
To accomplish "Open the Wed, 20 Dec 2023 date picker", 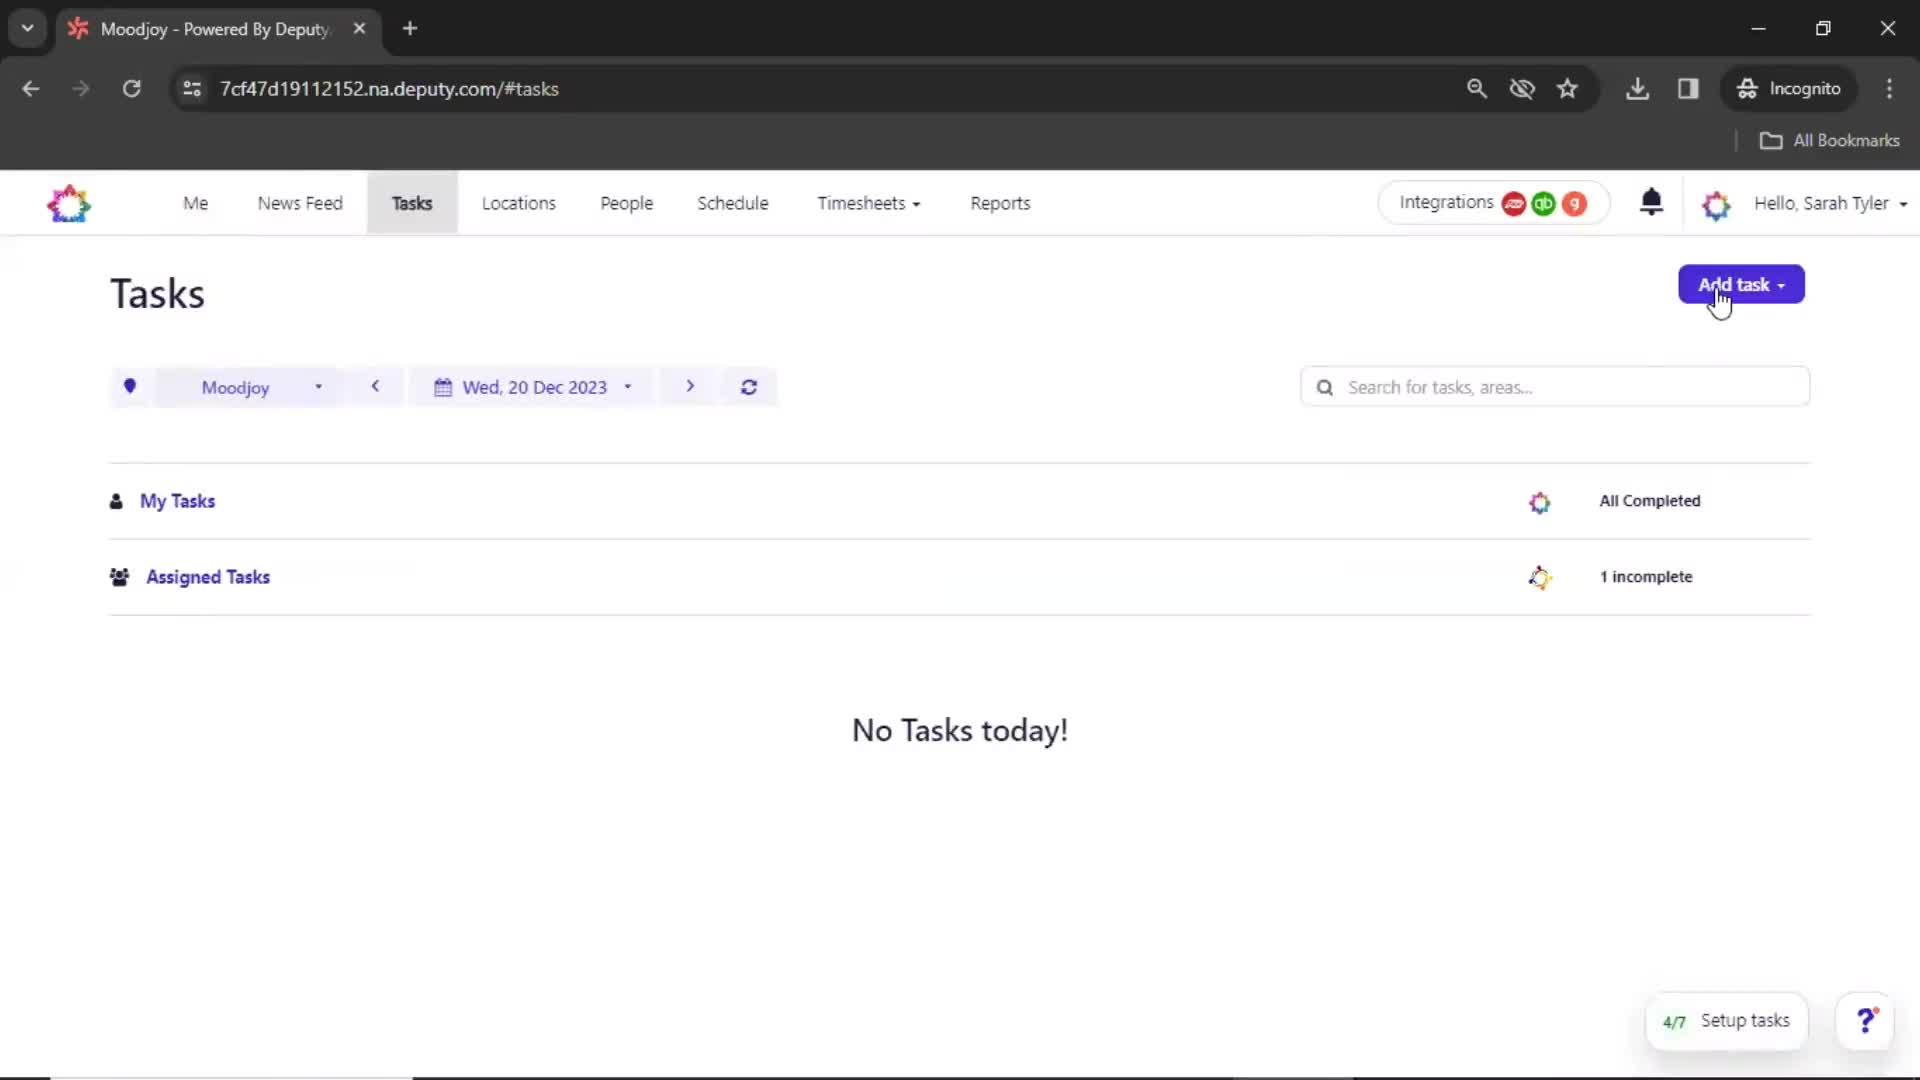I will point(533,386).
